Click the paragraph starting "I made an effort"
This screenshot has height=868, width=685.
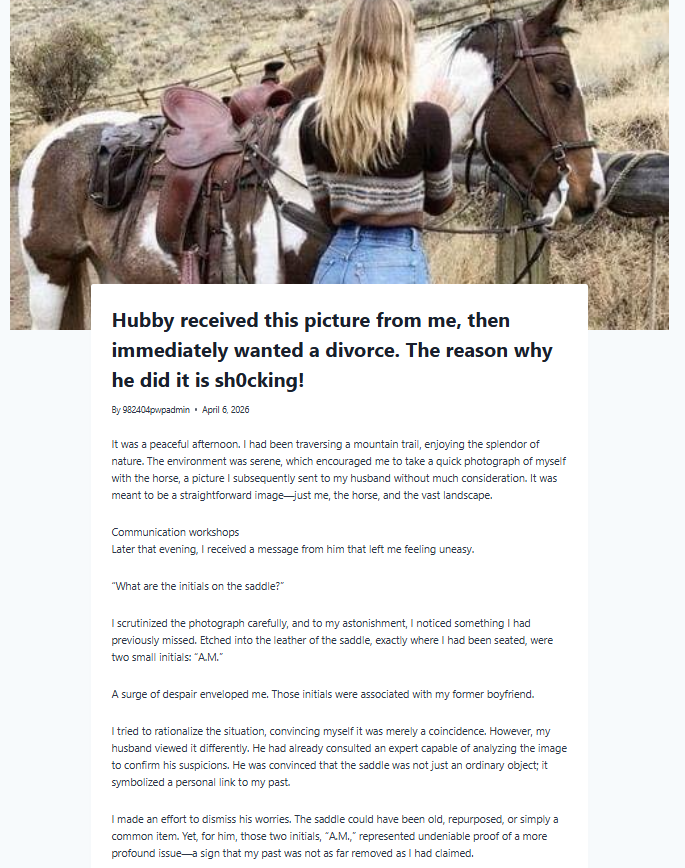[330, 836]
